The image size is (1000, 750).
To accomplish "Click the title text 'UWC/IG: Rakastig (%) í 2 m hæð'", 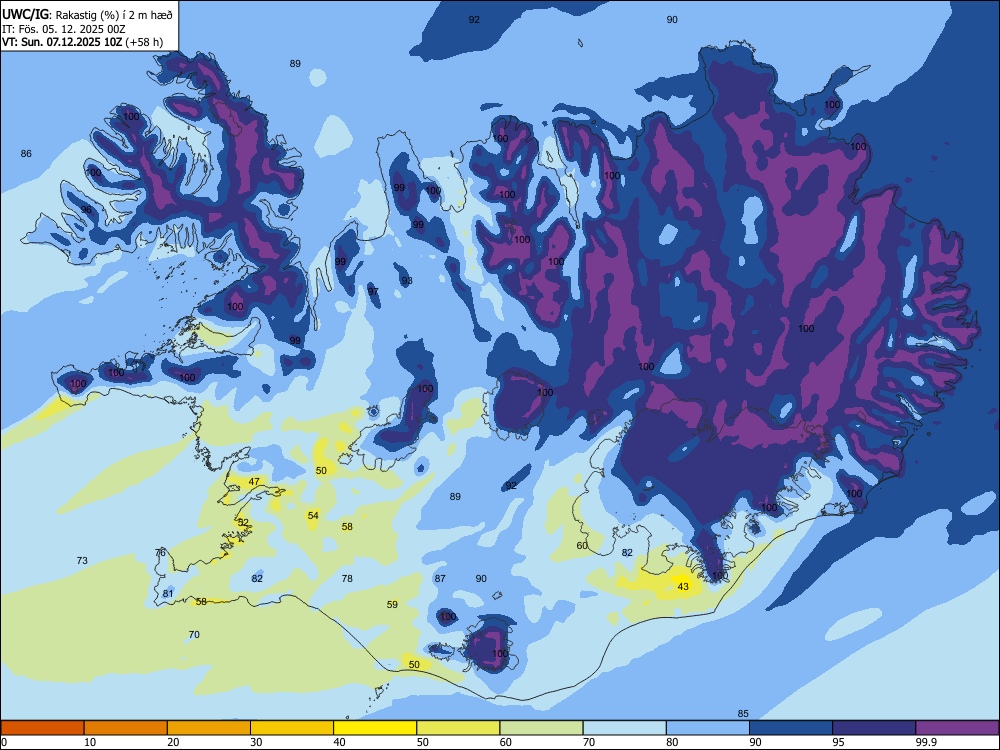I will click(87, 14).
